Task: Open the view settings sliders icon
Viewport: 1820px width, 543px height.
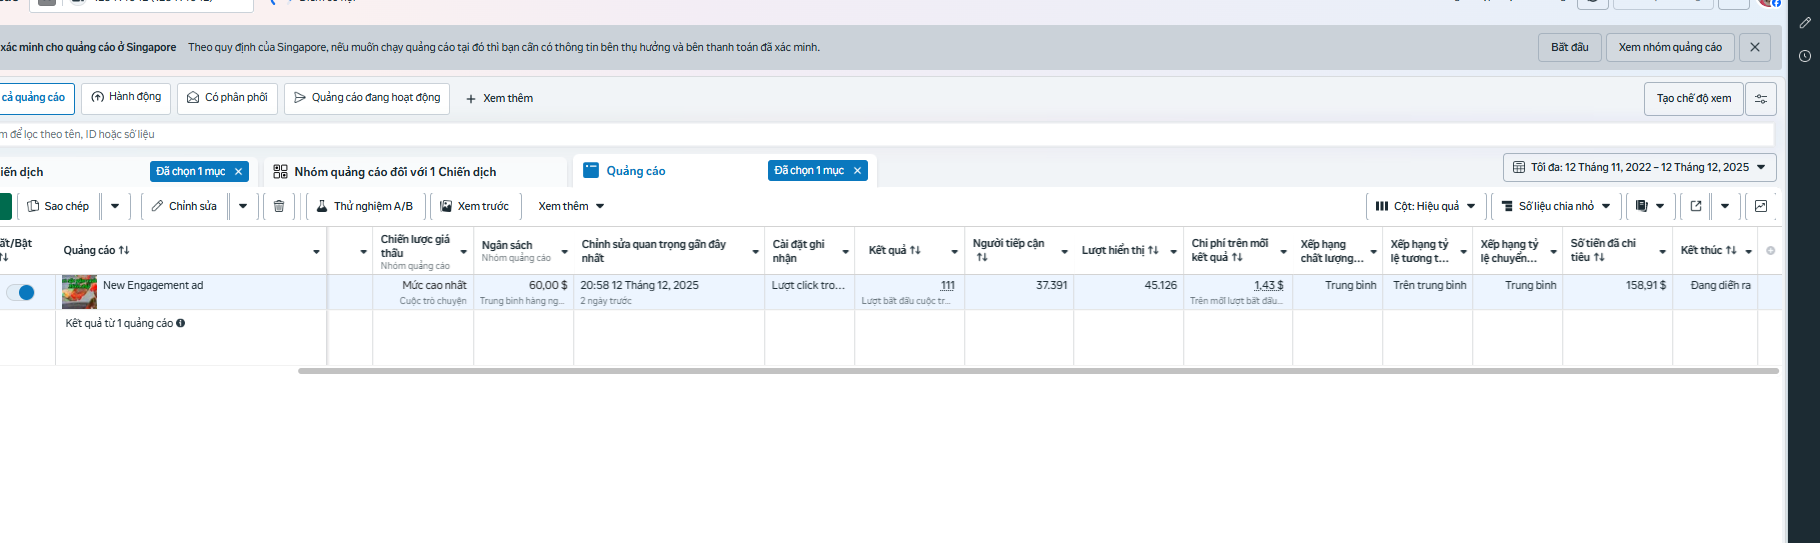Action: coord(1761,99)
